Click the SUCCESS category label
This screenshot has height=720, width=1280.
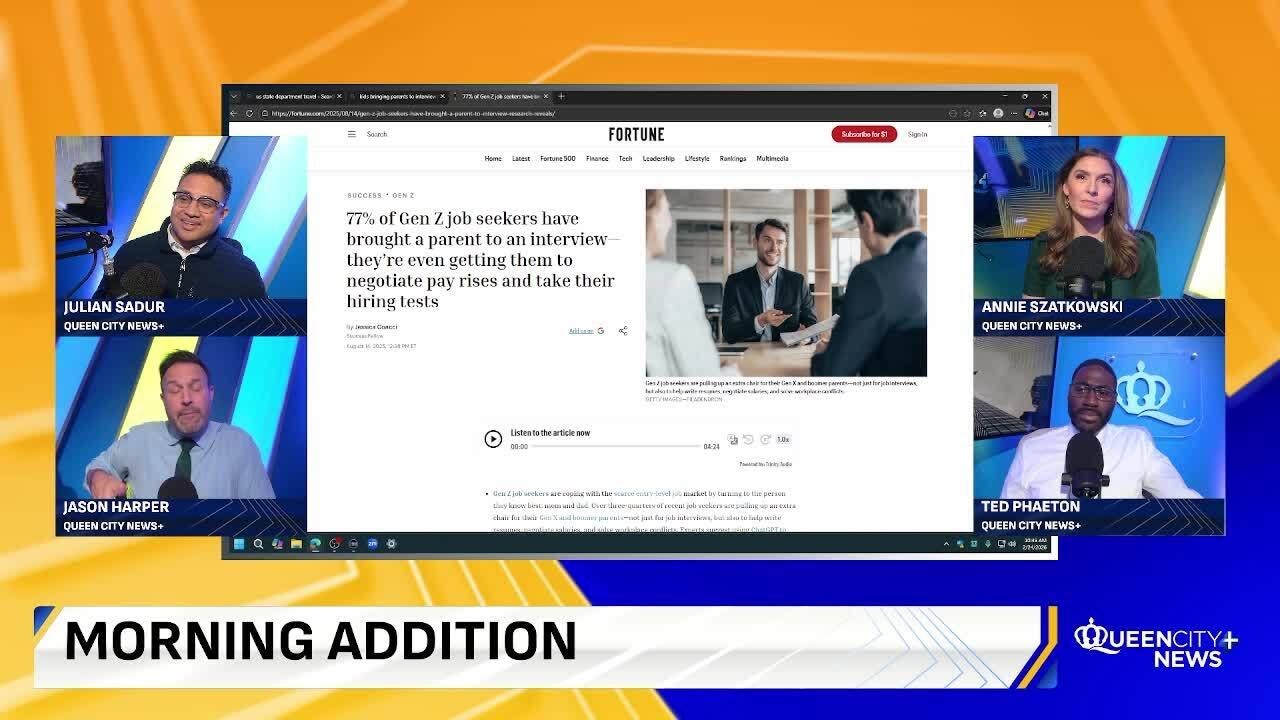(x=364, y=196)
